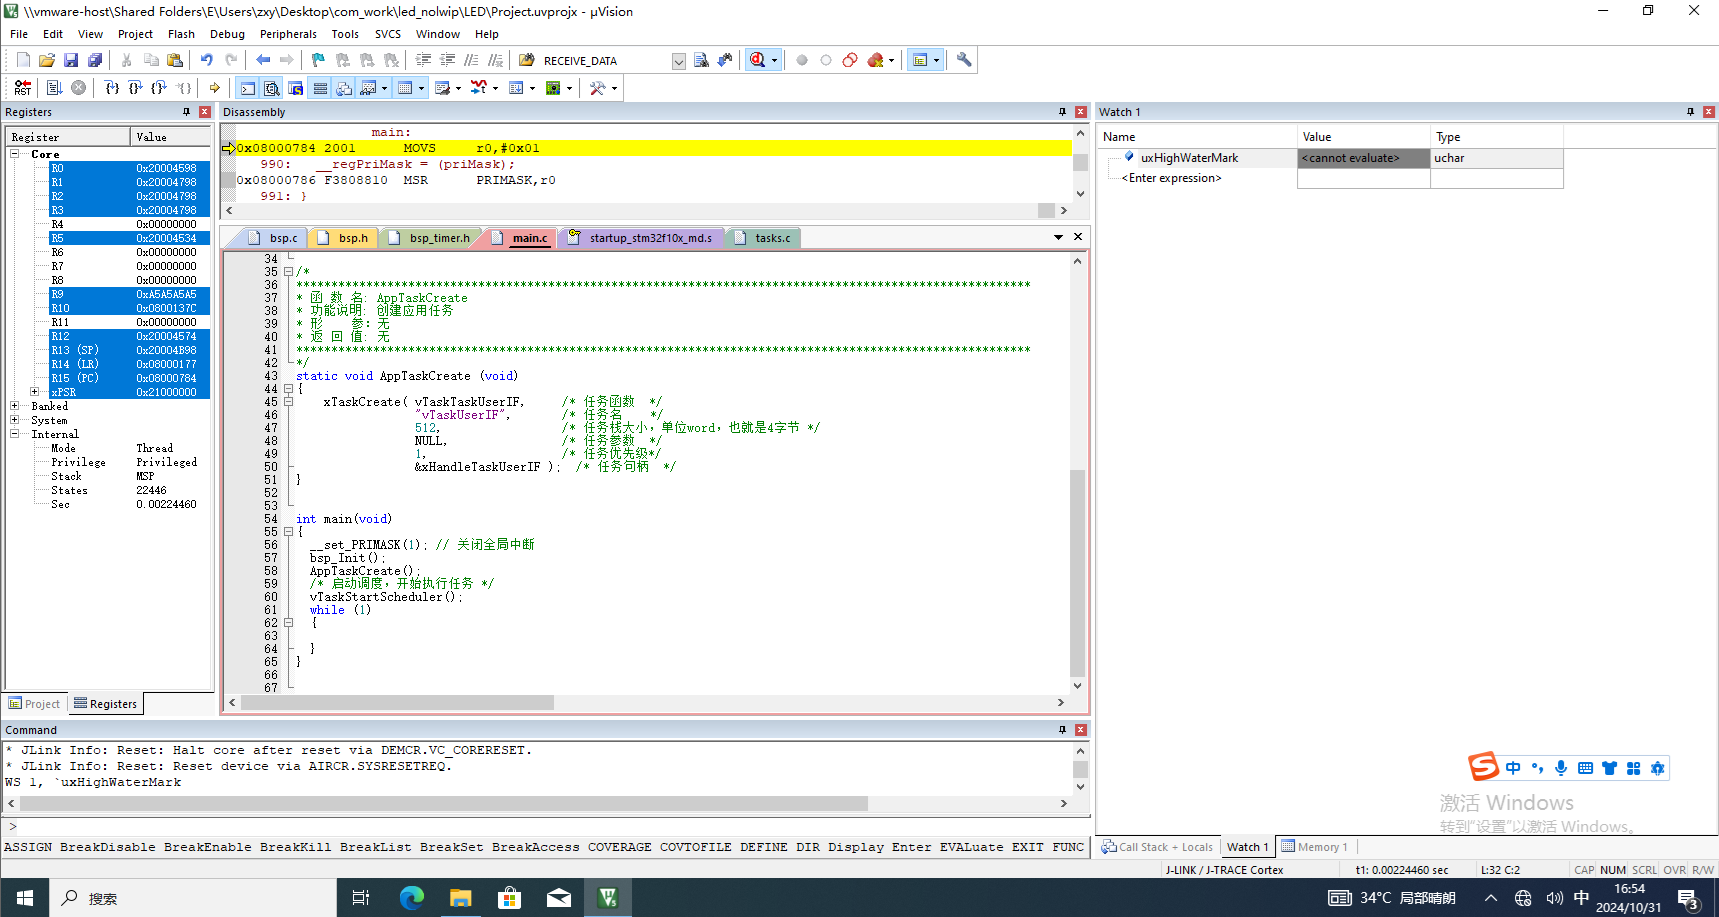Pin the Disassembly panel
1719x917 pixels.
tap(1062, 112)
